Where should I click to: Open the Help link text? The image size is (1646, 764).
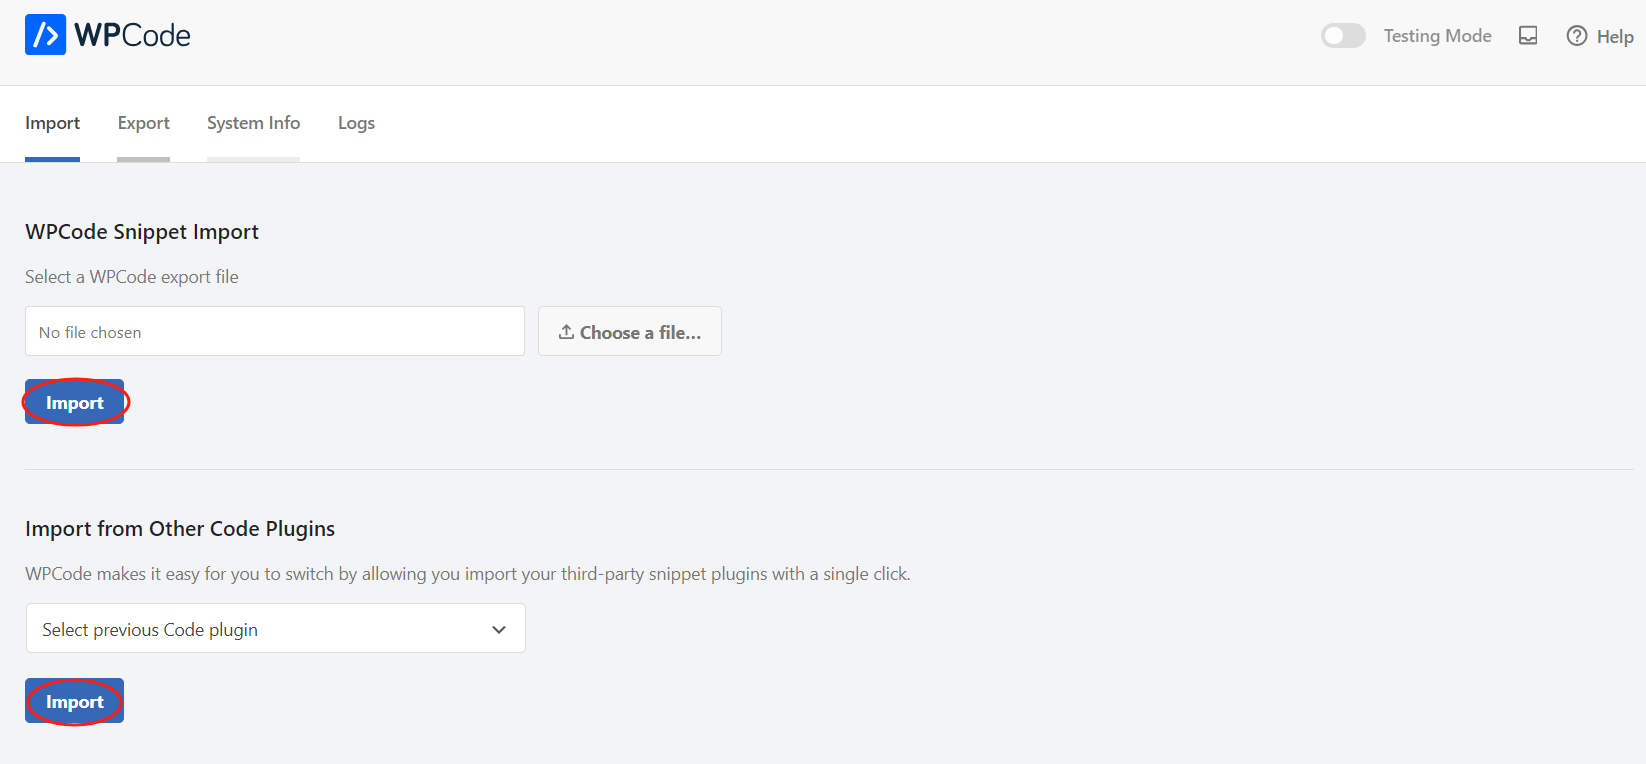pos(1614,37)
